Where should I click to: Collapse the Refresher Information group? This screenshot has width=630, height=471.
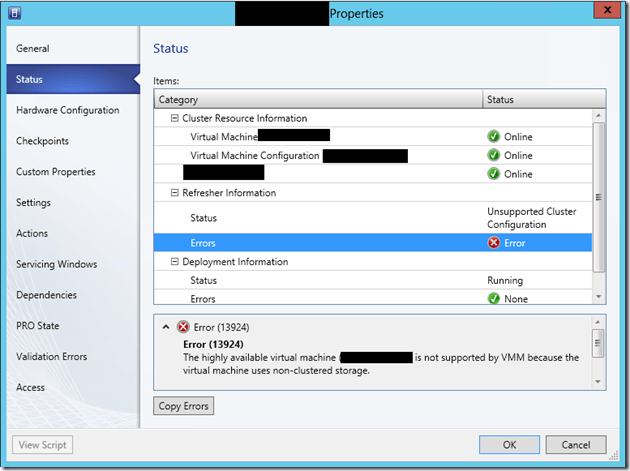(175, 193)
